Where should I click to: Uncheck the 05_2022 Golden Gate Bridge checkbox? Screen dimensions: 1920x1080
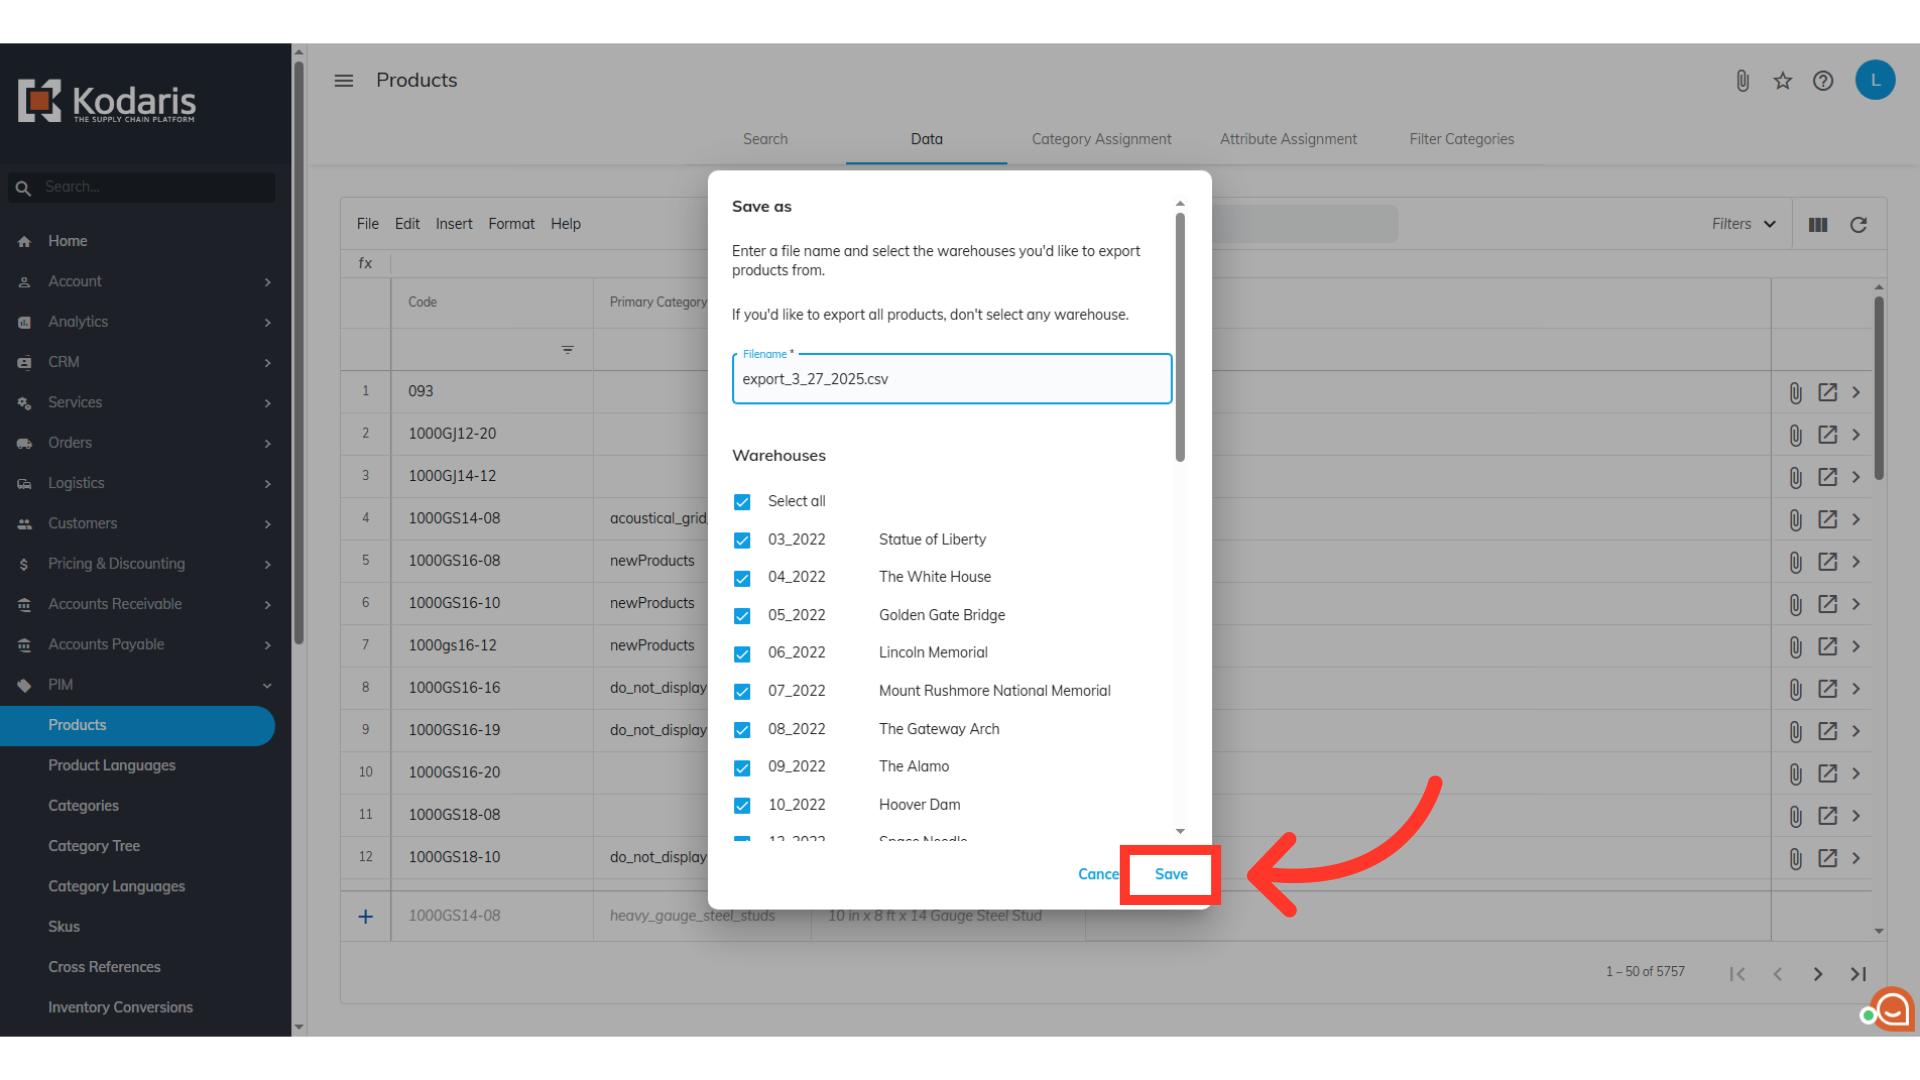pyautogui.click(x=742, y=616)
